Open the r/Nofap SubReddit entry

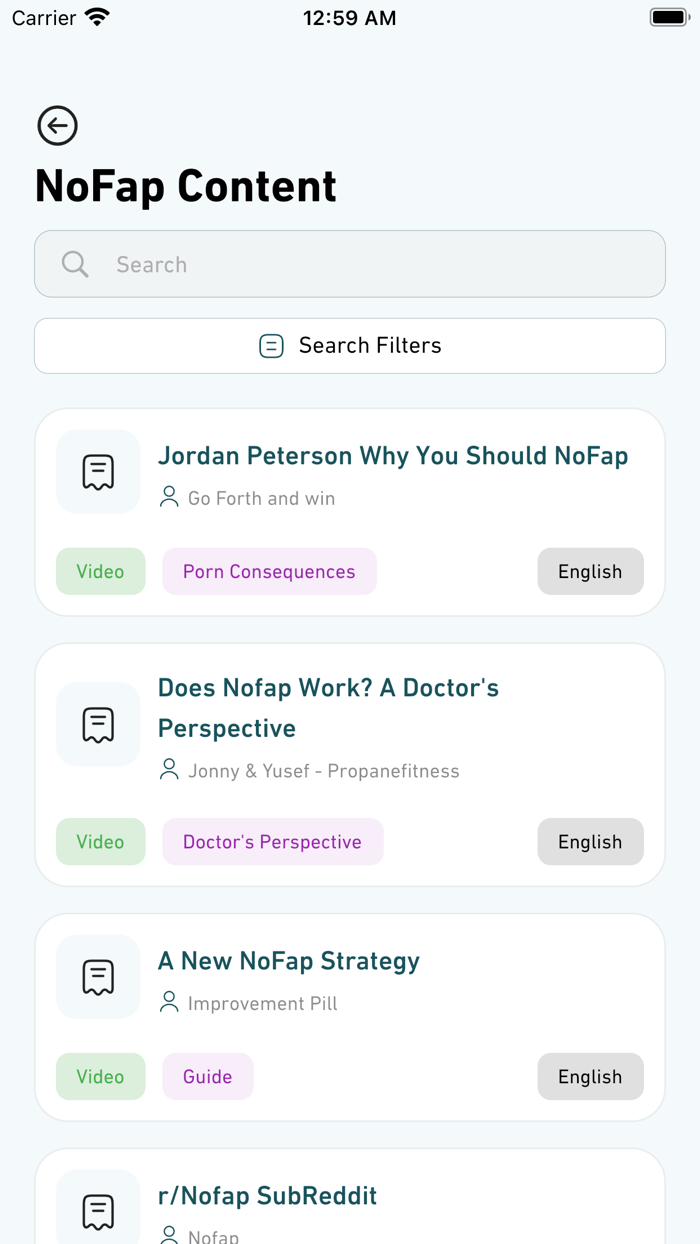(x=267, y=1195)
